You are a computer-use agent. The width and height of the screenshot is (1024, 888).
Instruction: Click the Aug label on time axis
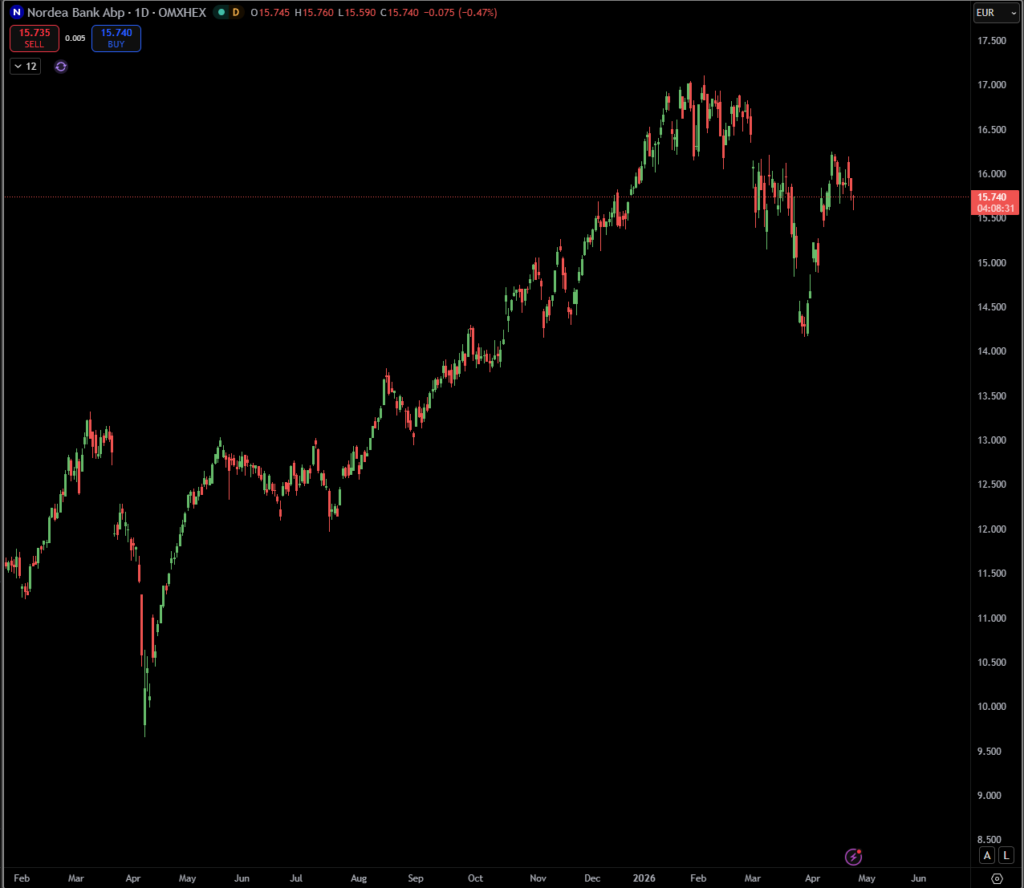(x=357, y=878)
